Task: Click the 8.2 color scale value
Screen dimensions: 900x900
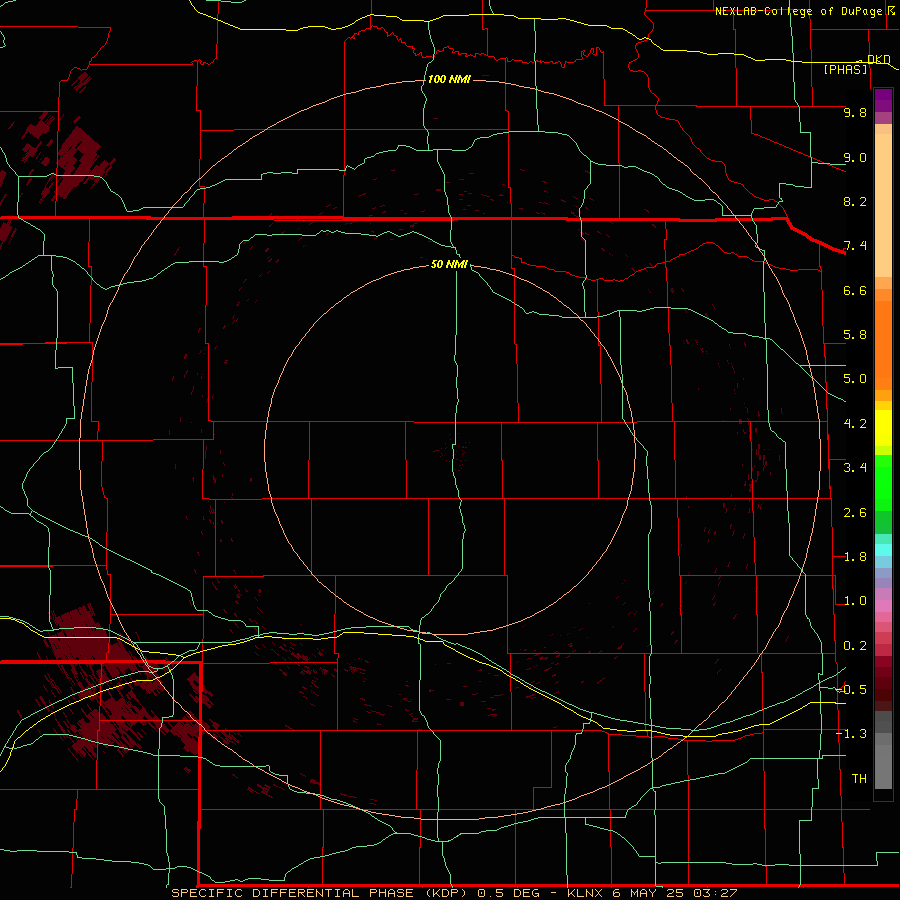Action: pyautogui.click(x=855, y=201)
